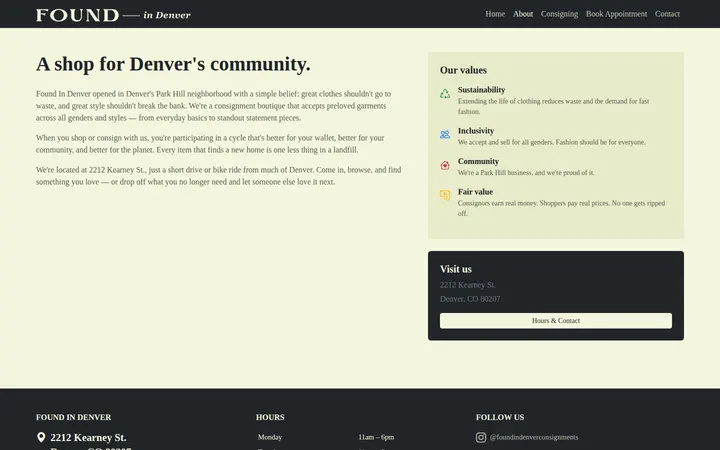The width and height of the screenshot is (720, 450).
Task: Go to the Consigning page
Action: pyautogui.click(x=559, y=14)
